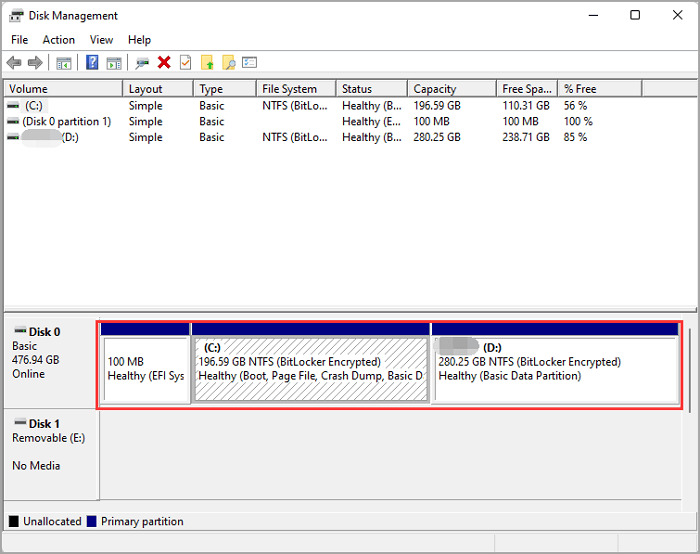The width and height of the screenshot is (700, 554).
Task: Select the 280.25 GB D: partition block
Action: coord(555,369)
